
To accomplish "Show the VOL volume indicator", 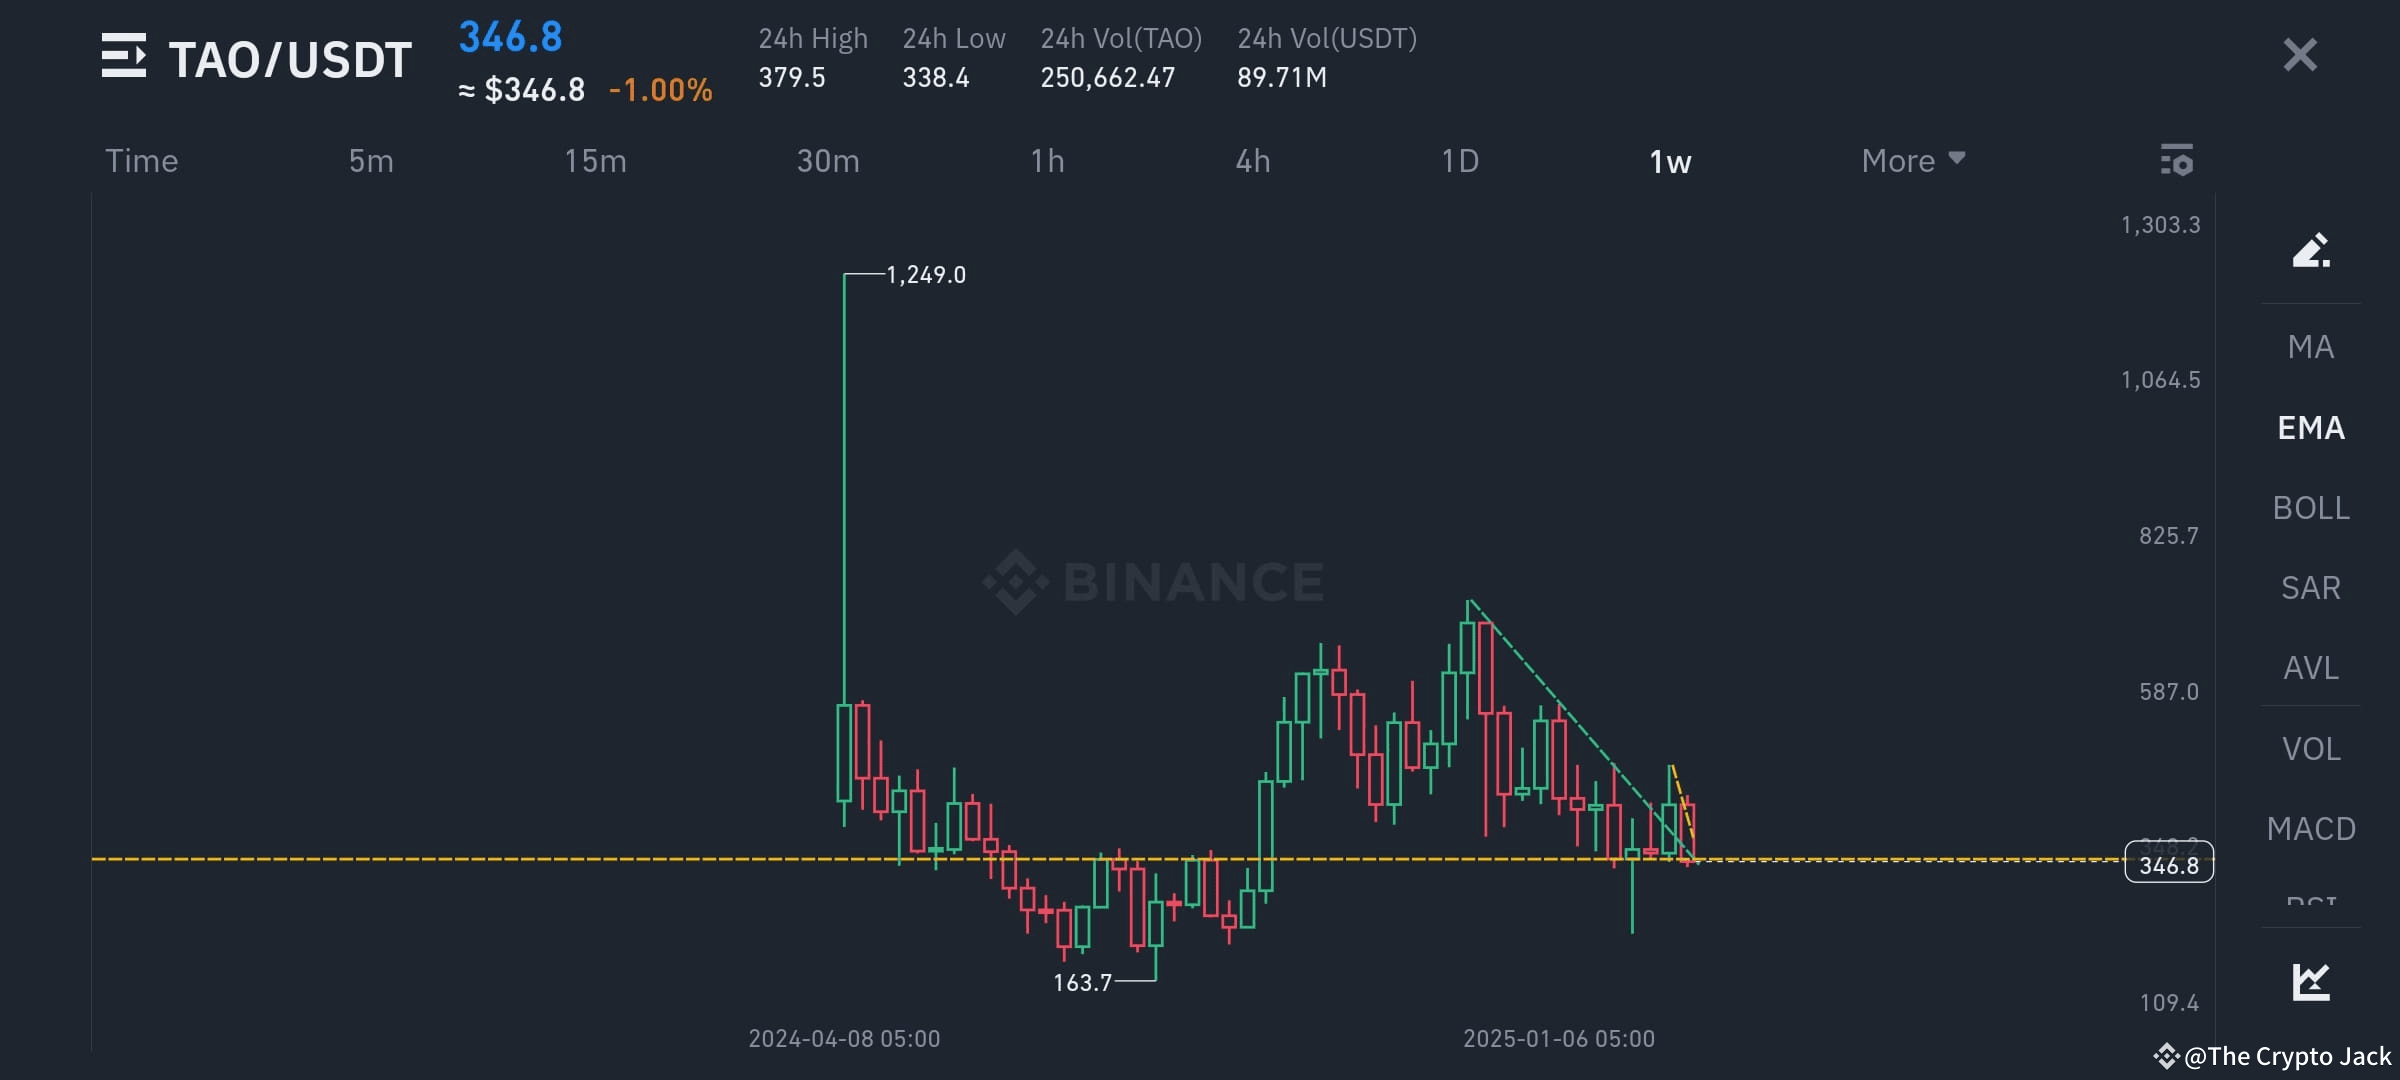I will point(2311,748).
